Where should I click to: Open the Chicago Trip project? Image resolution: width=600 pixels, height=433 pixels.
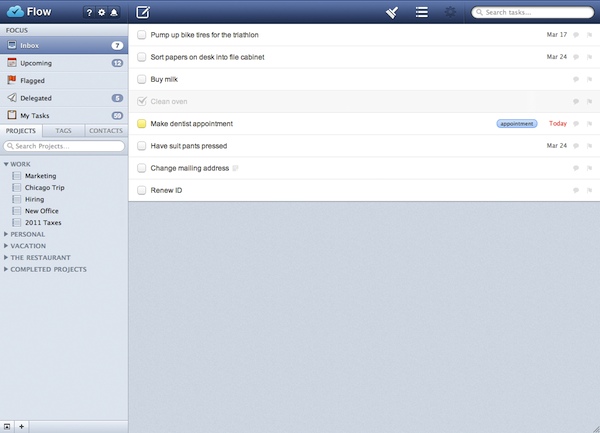tap(44, 187)
